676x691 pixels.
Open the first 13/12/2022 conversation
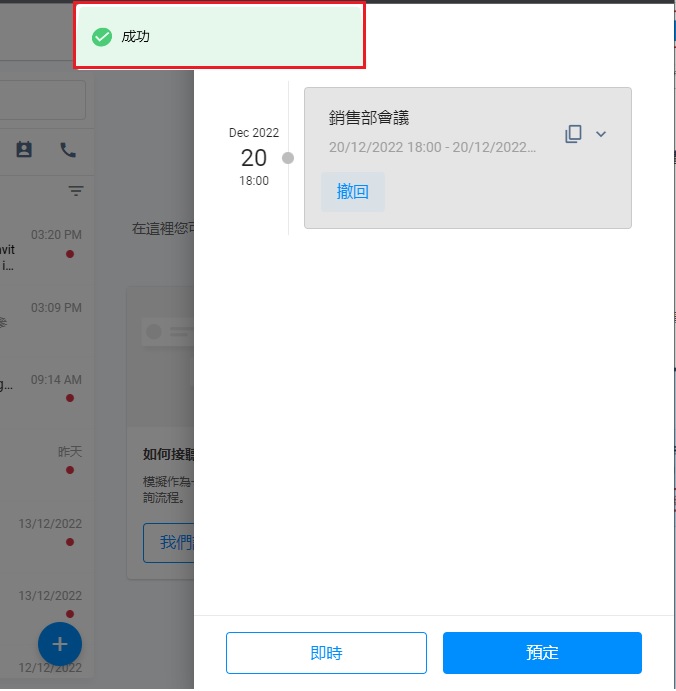(x=46, y=537)
